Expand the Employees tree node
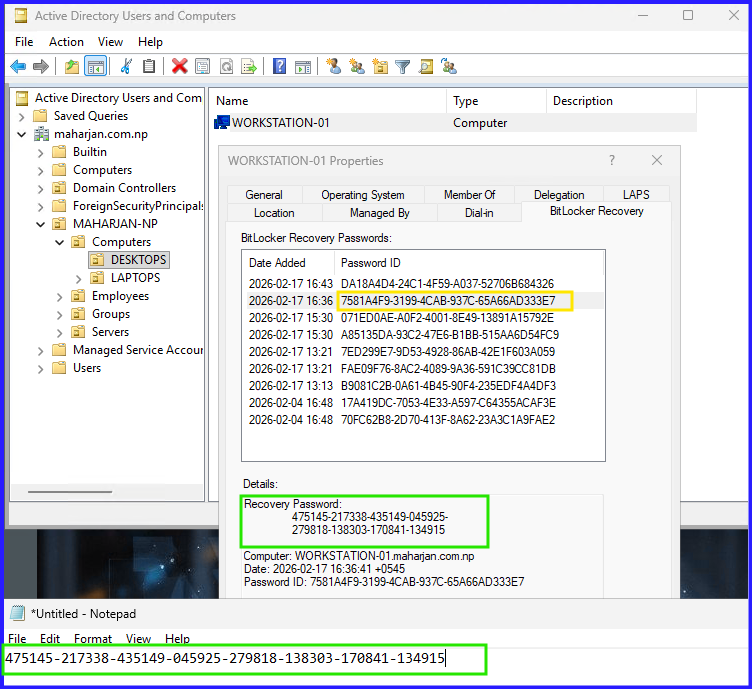The width and height of the screenshot is (752, 689). click(x=60, y=296)
